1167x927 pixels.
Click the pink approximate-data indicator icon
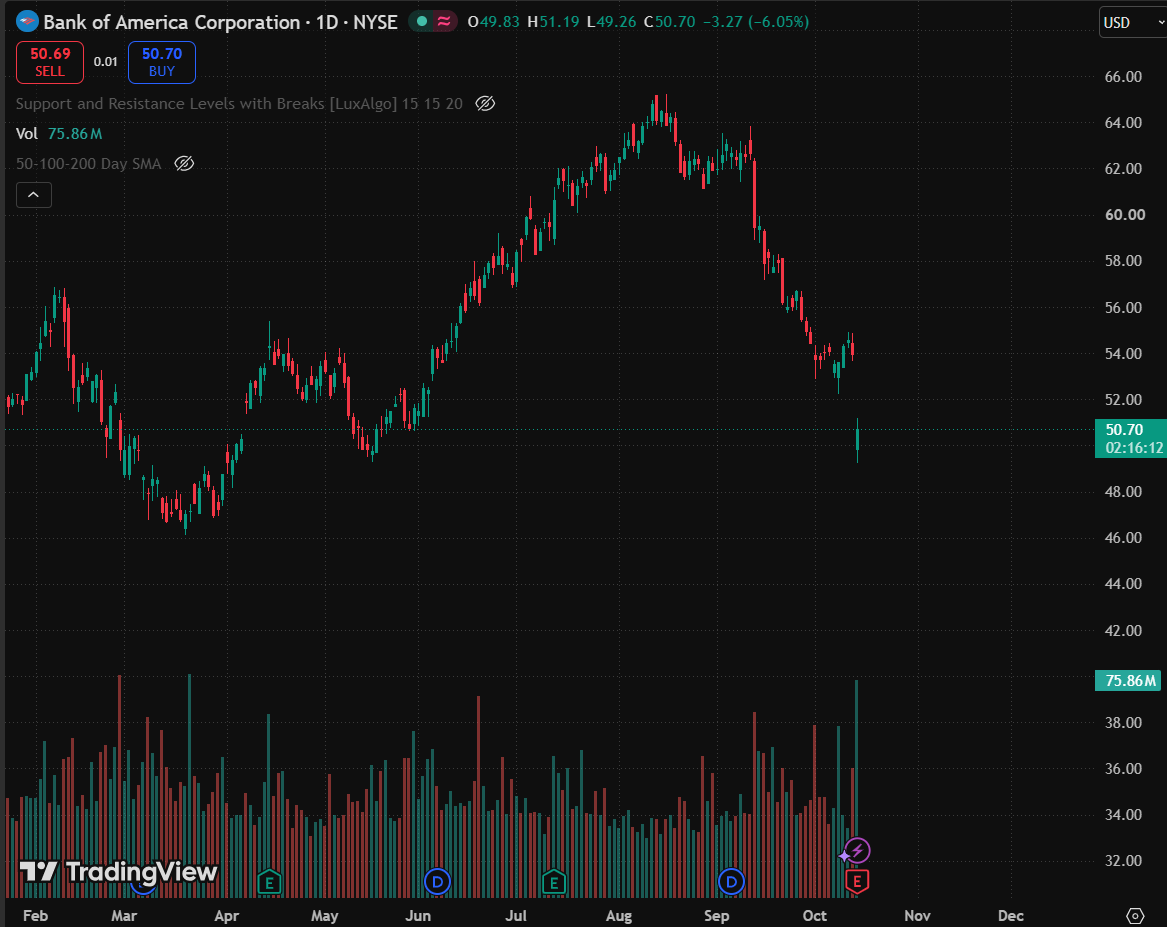tap(444, 22)
